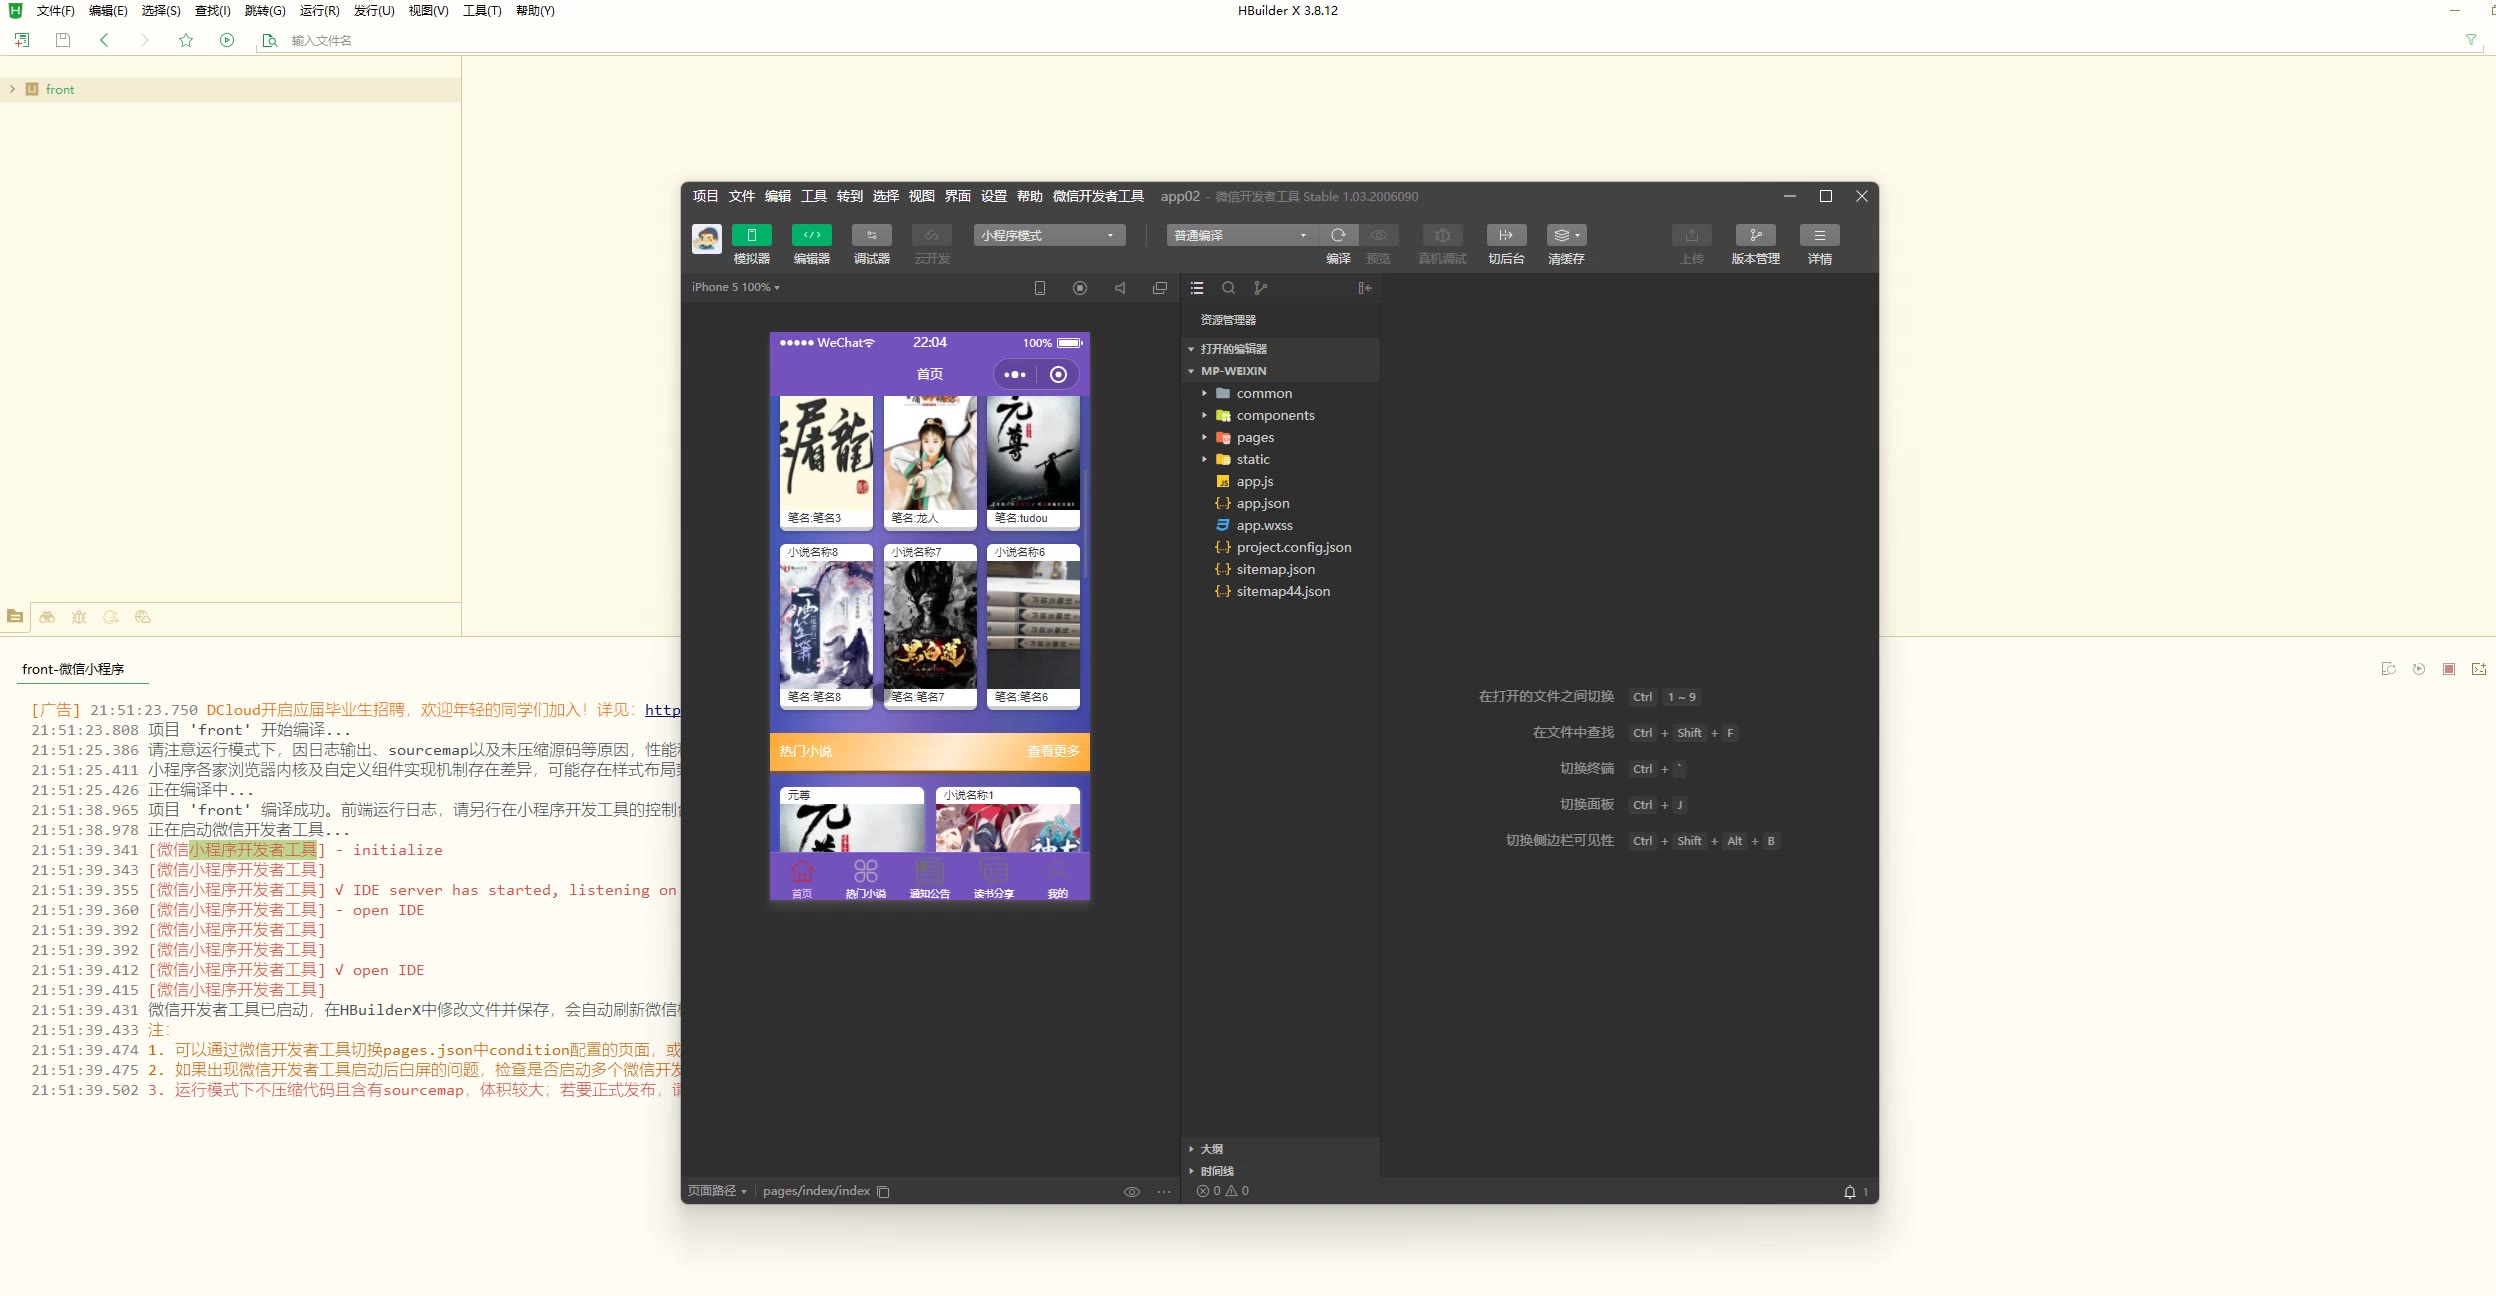This screenshot has height=1296, width=2496.
Task: Click the copy page path icon
Action: 883,1192
